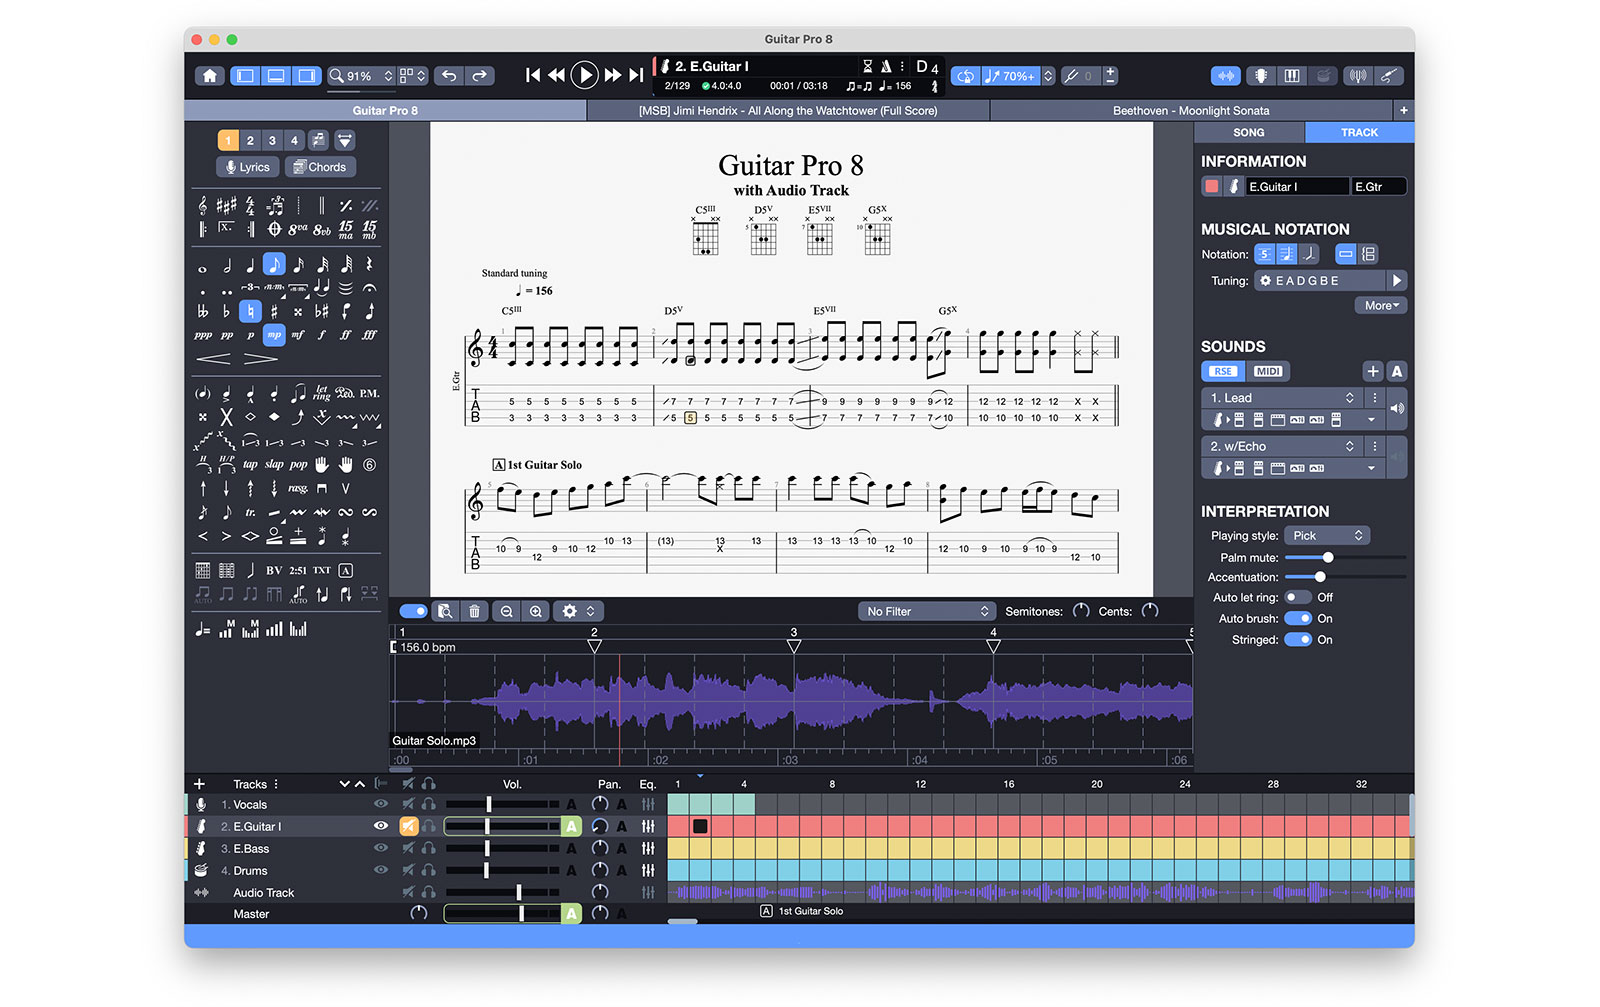
Task: Select the eighth note duration
Action: coord(274,265)
